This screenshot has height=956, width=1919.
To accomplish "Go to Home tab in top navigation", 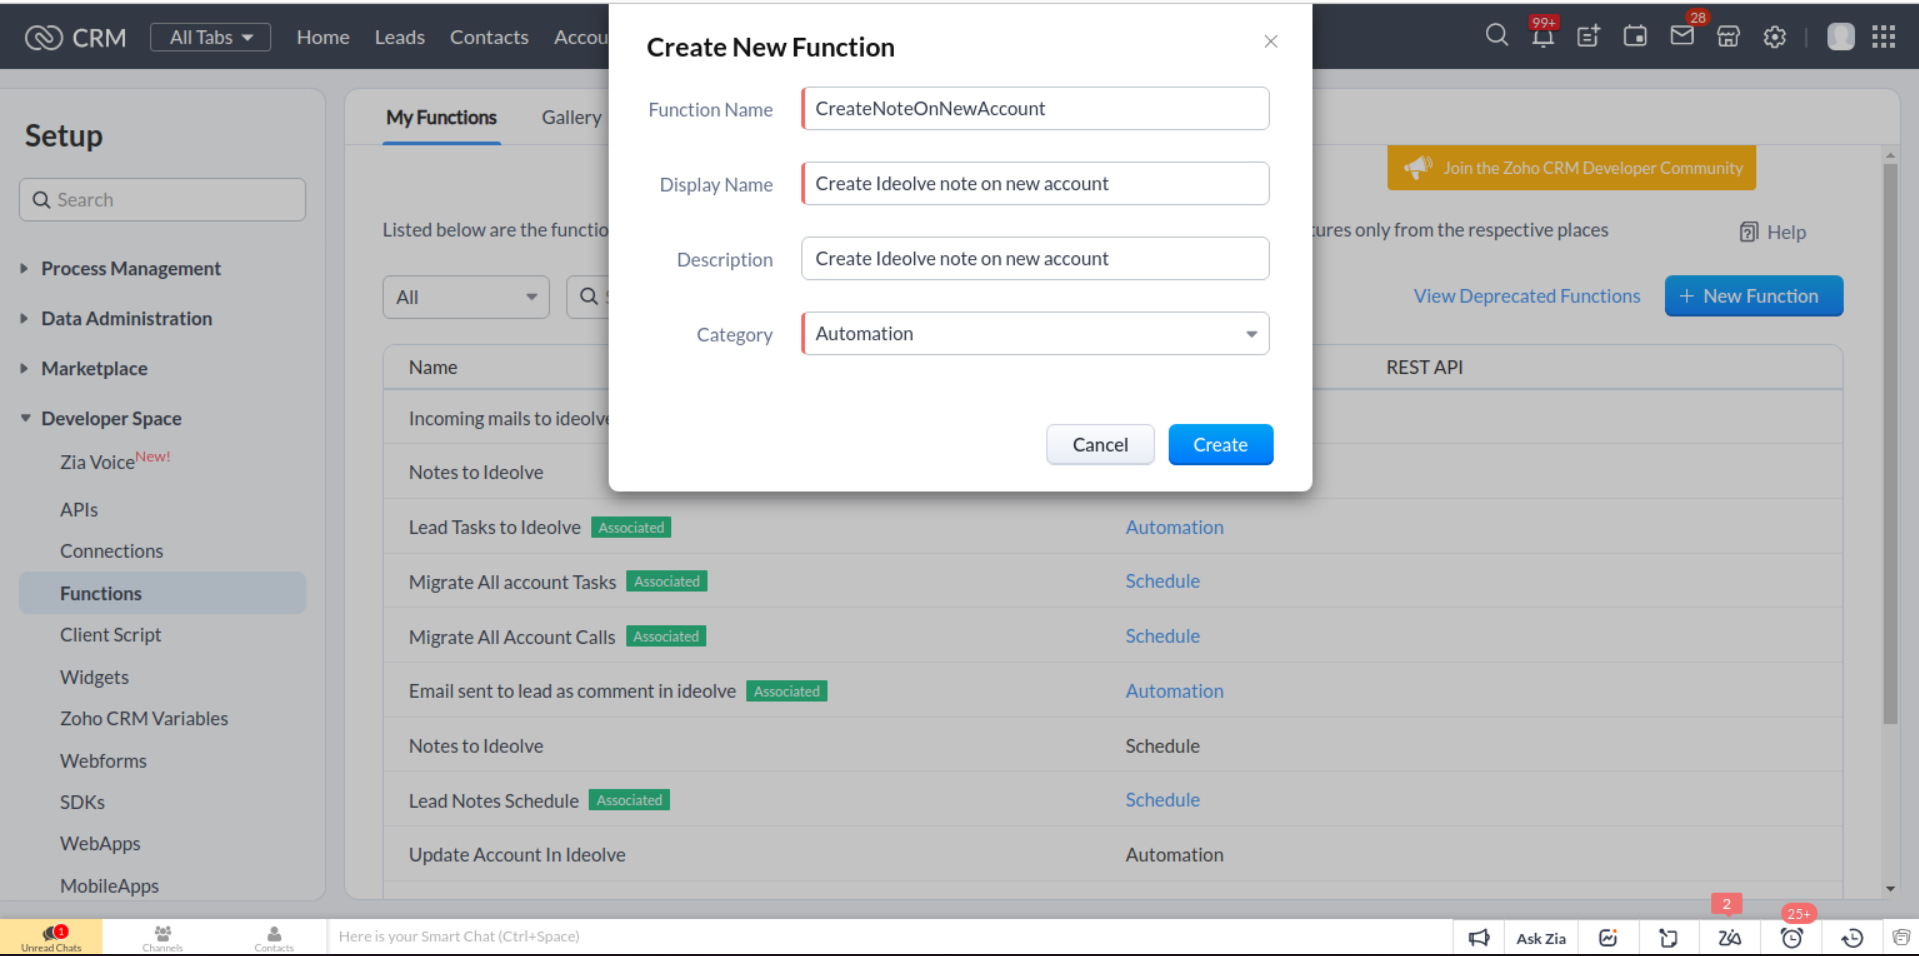I will pyautogui.click(x=323, y=37).
